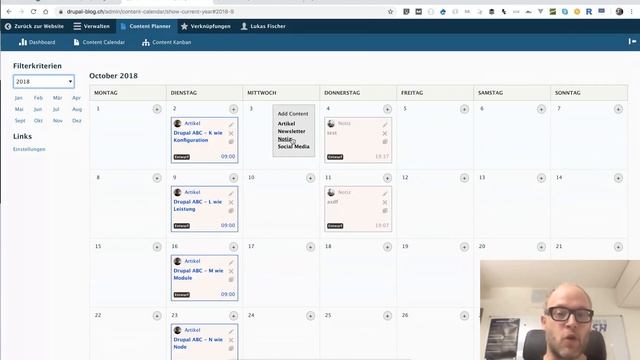The image size is (640, 360).
Task: Jump to Nov in month filter
Action: coord(58,121)
